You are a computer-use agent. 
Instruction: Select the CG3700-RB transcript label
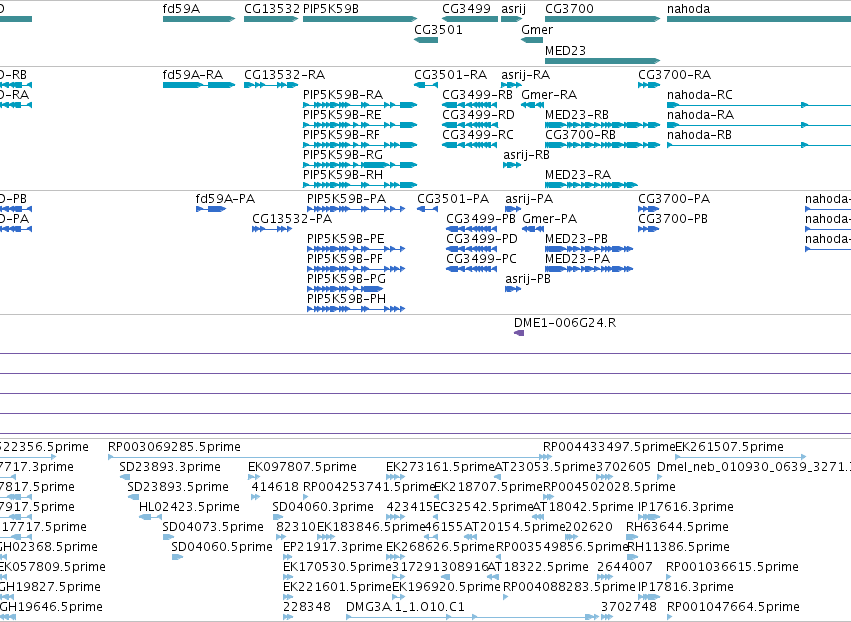click(580, 135)
